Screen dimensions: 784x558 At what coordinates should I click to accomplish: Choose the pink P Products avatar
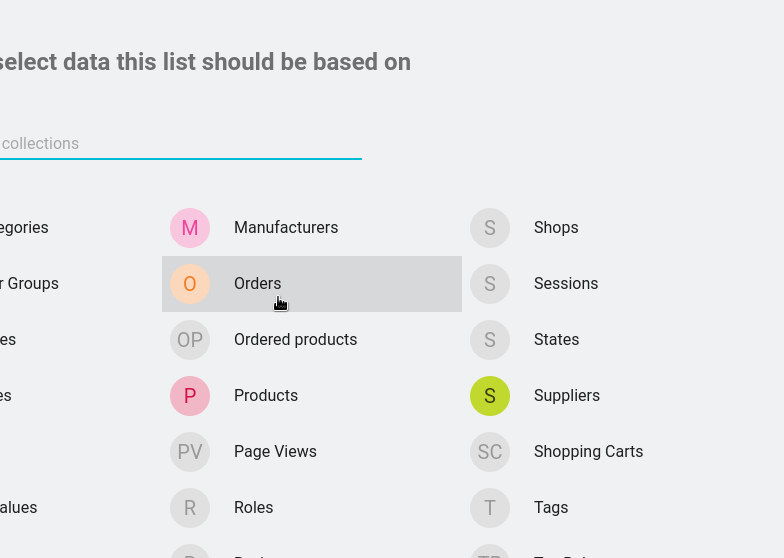click(190, 396)
